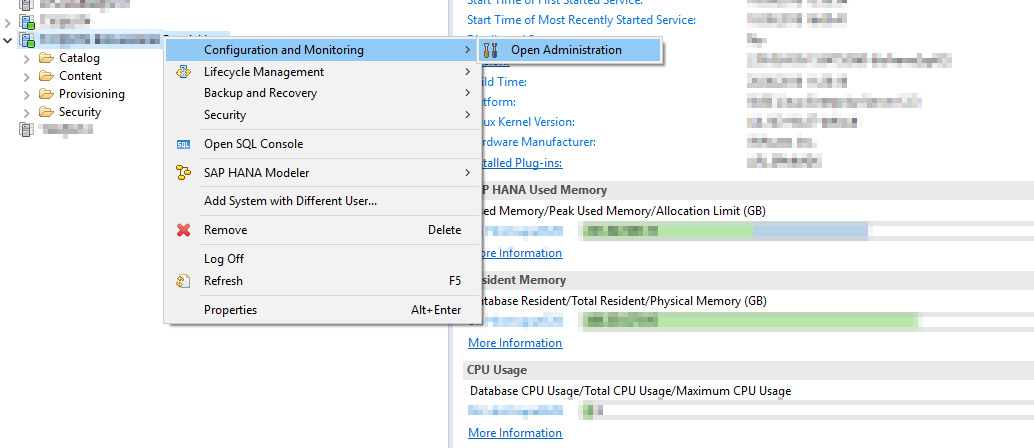The width and height of the screenshot is (1034, 448).
Task: Click the SQL console icon
Action: (x=183, y=144)
